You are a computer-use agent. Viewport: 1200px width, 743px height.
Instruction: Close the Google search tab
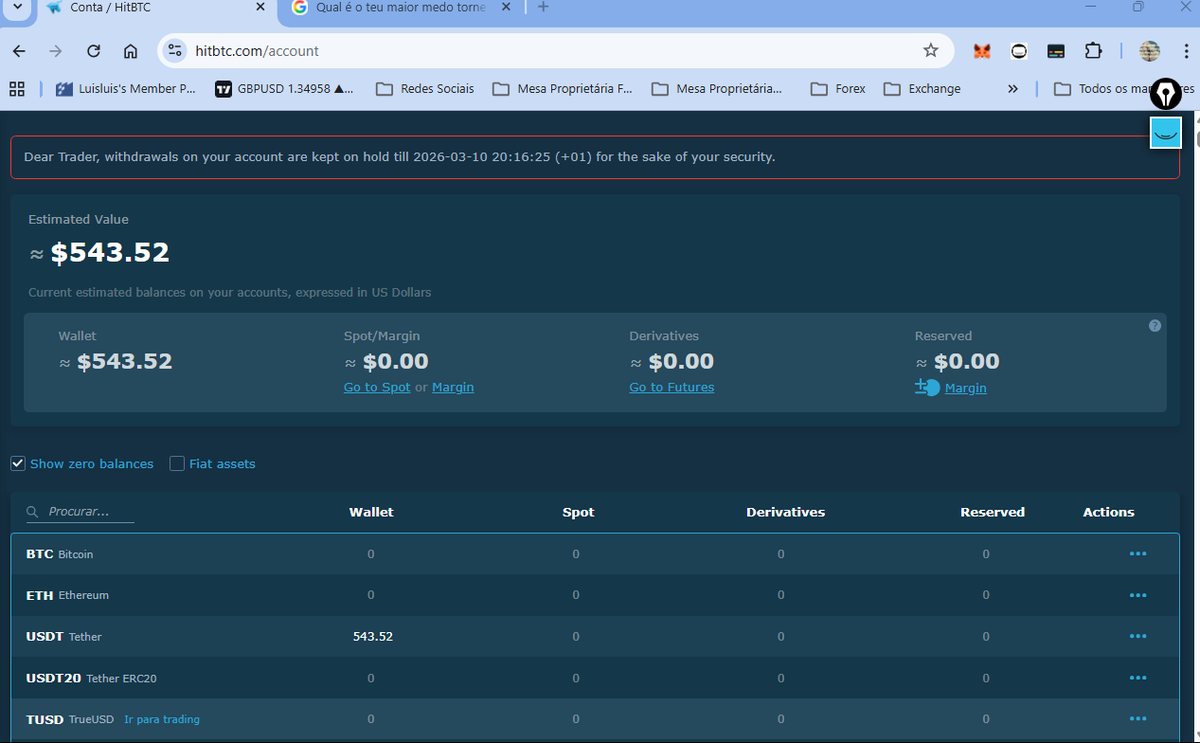[x=506, y=7]
